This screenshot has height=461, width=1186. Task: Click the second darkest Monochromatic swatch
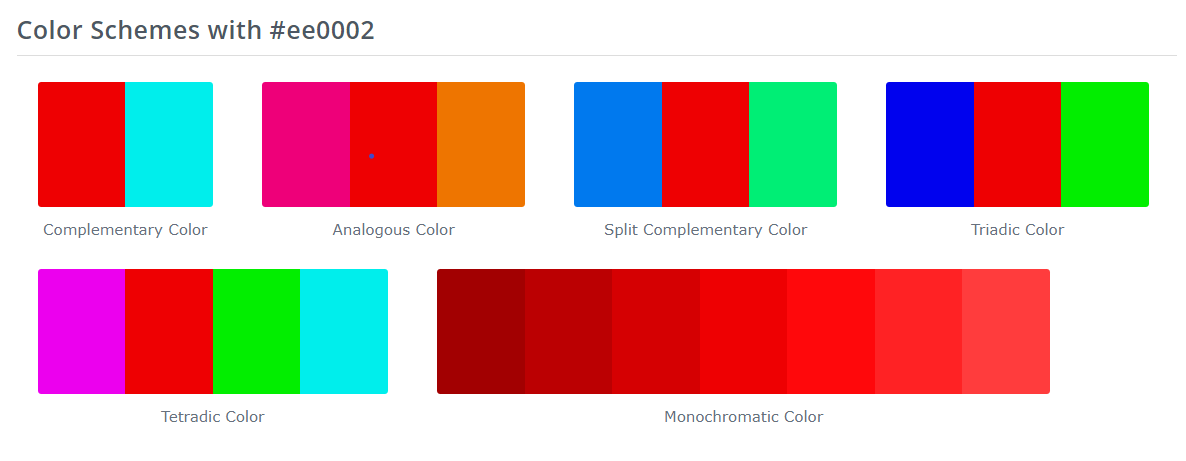(568, 332)
